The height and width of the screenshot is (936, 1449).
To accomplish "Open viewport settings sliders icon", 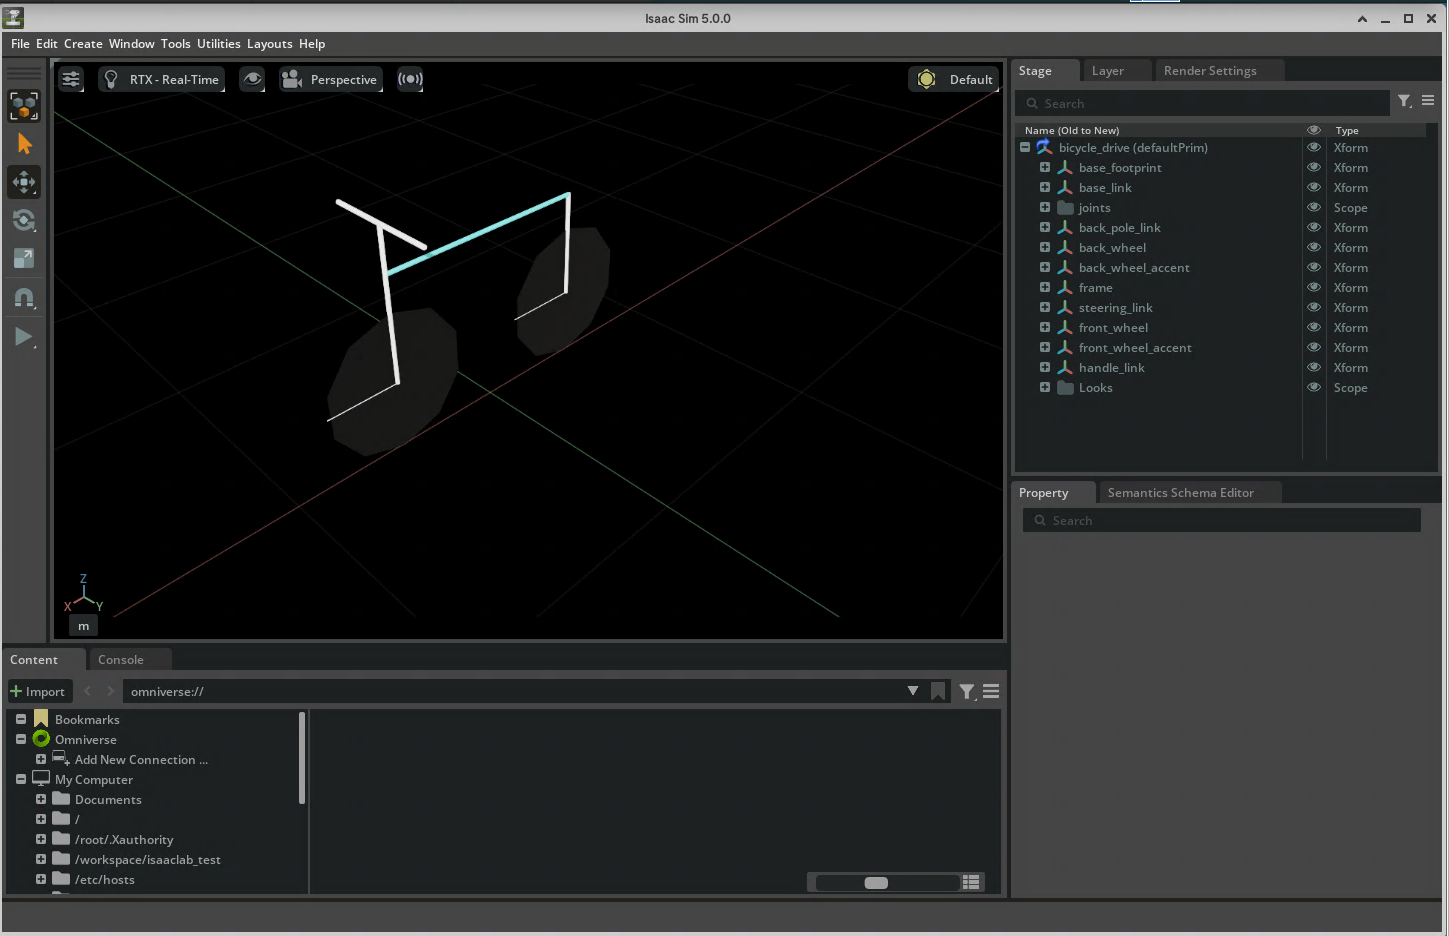I will pos(71,79).
